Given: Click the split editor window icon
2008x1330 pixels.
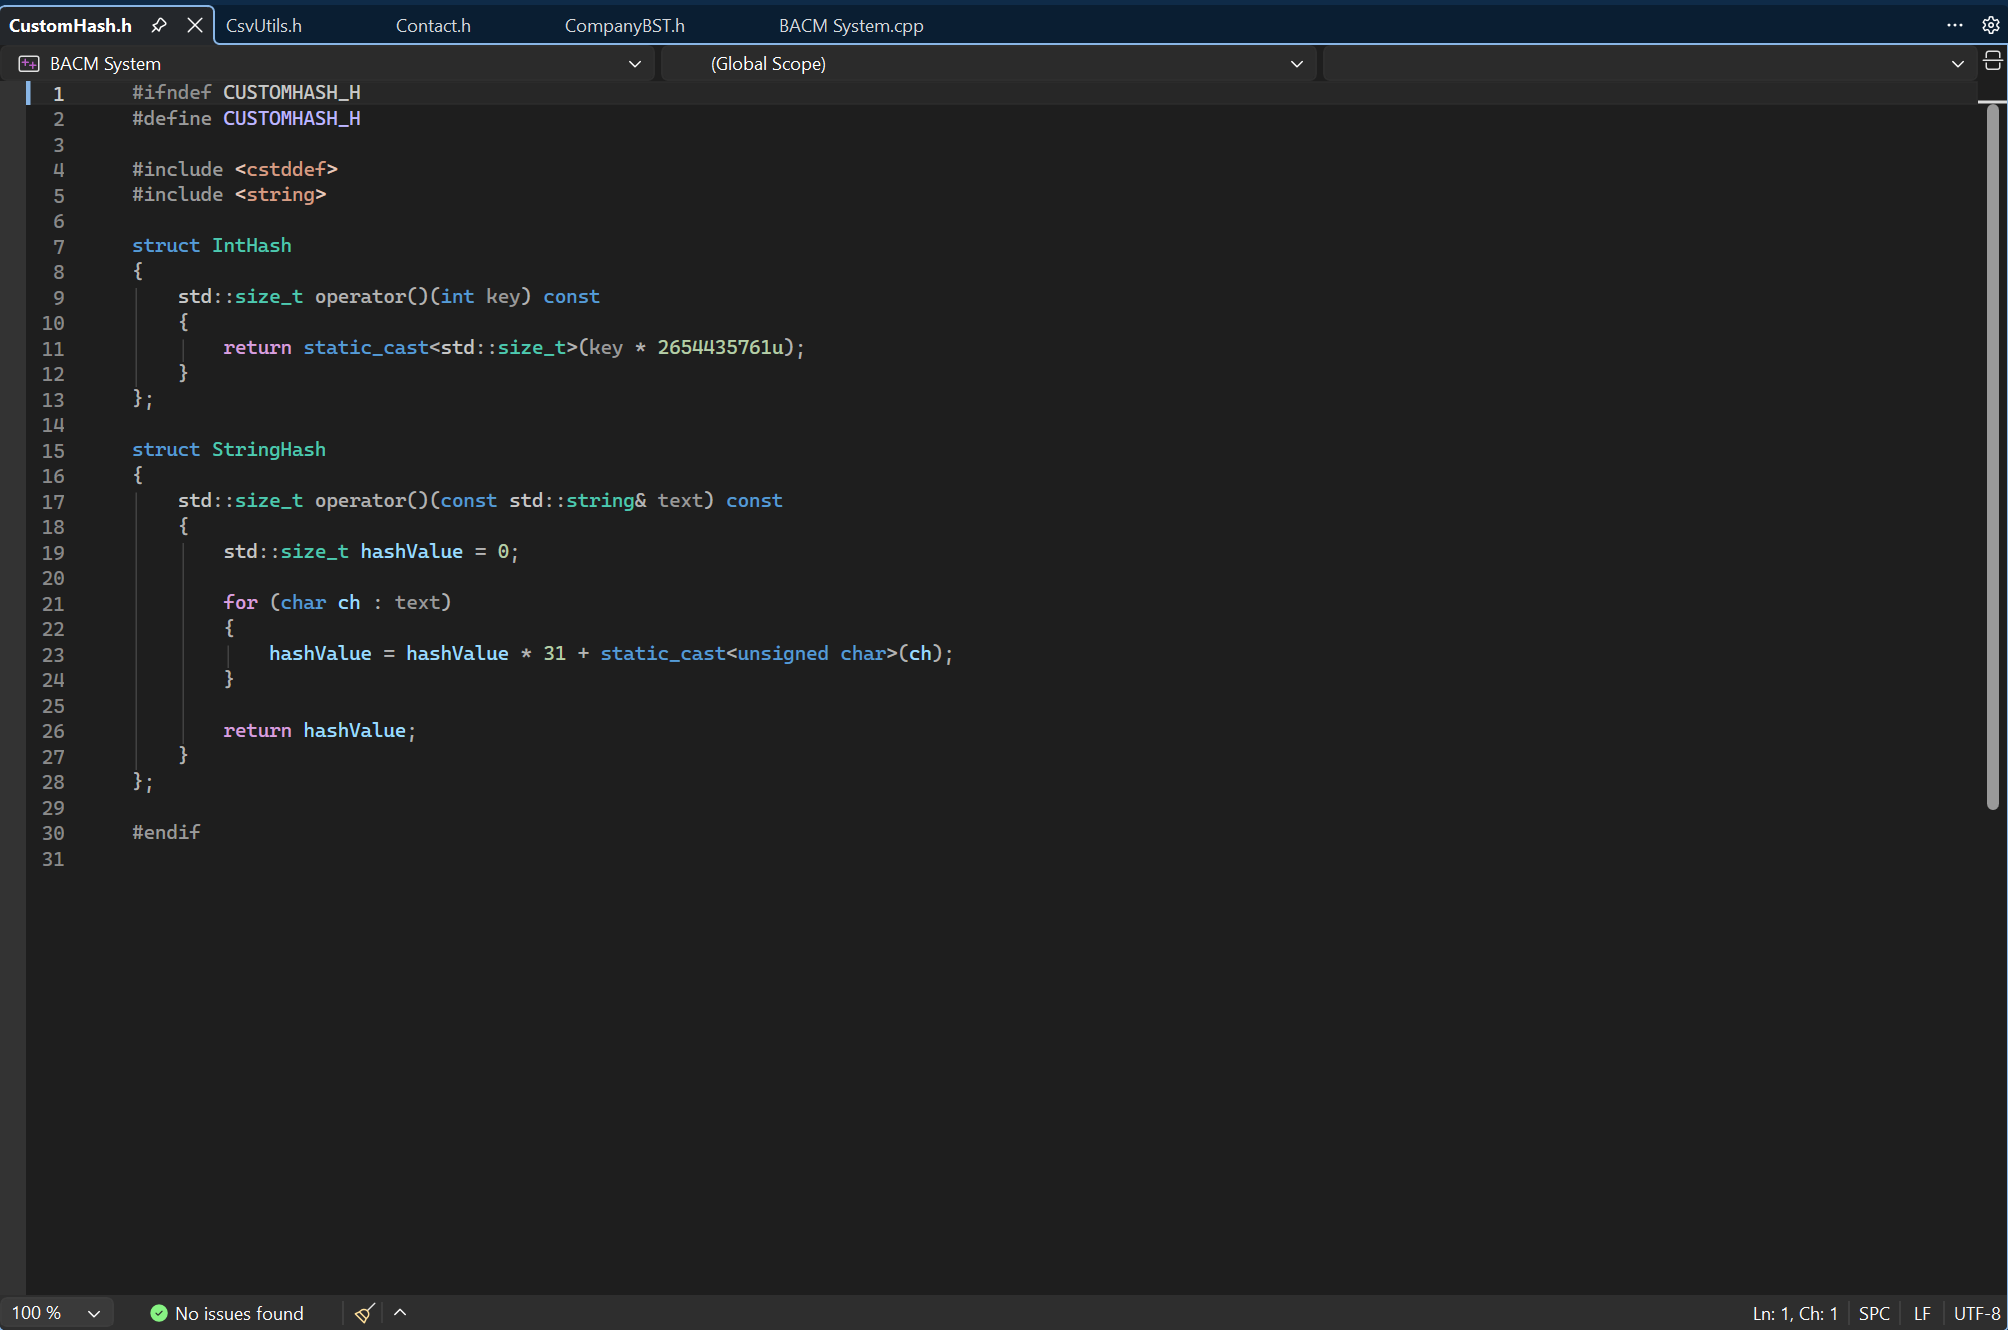Looking at the screenshot, I should click(x=1993, y=62).
